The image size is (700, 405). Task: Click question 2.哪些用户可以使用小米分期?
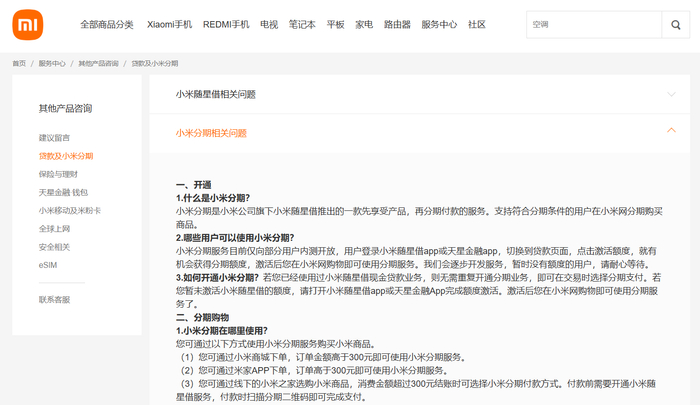coord(235,238)
